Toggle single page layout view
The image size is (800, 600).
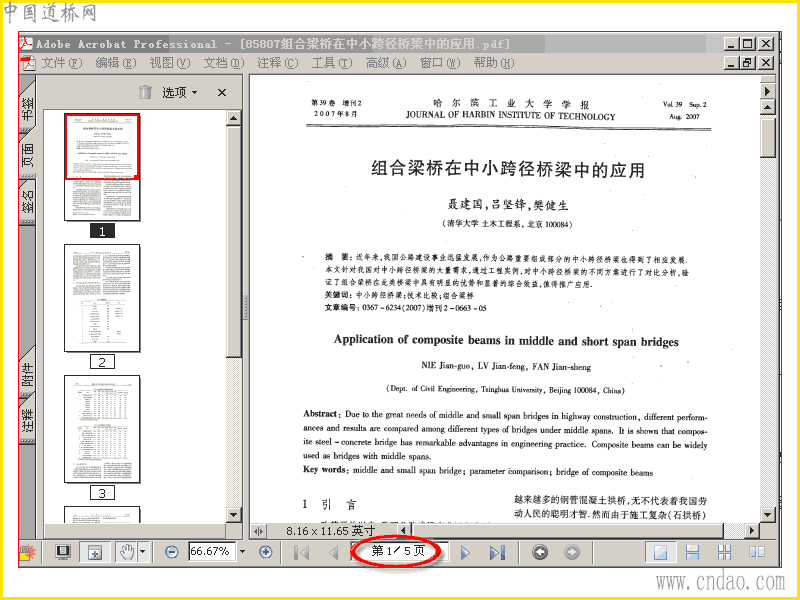[x=660, y=552]
